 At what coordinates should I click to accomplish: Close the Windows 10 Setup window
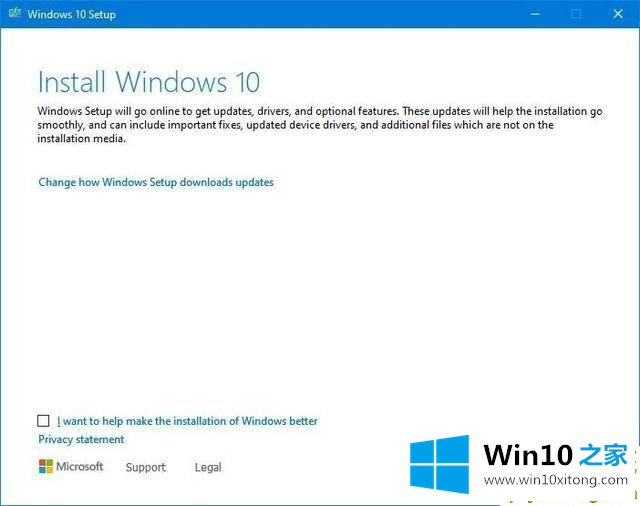(x=618, y=14)
